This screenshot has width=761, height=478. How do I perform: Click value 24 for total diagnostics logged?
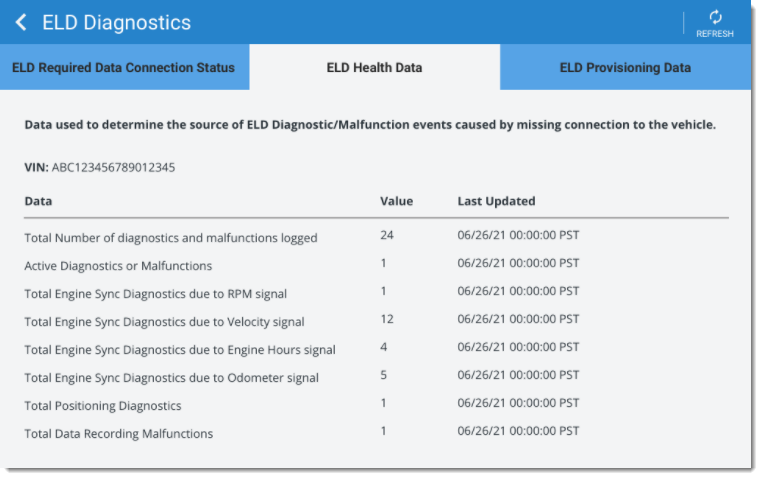tap(387, 235)
